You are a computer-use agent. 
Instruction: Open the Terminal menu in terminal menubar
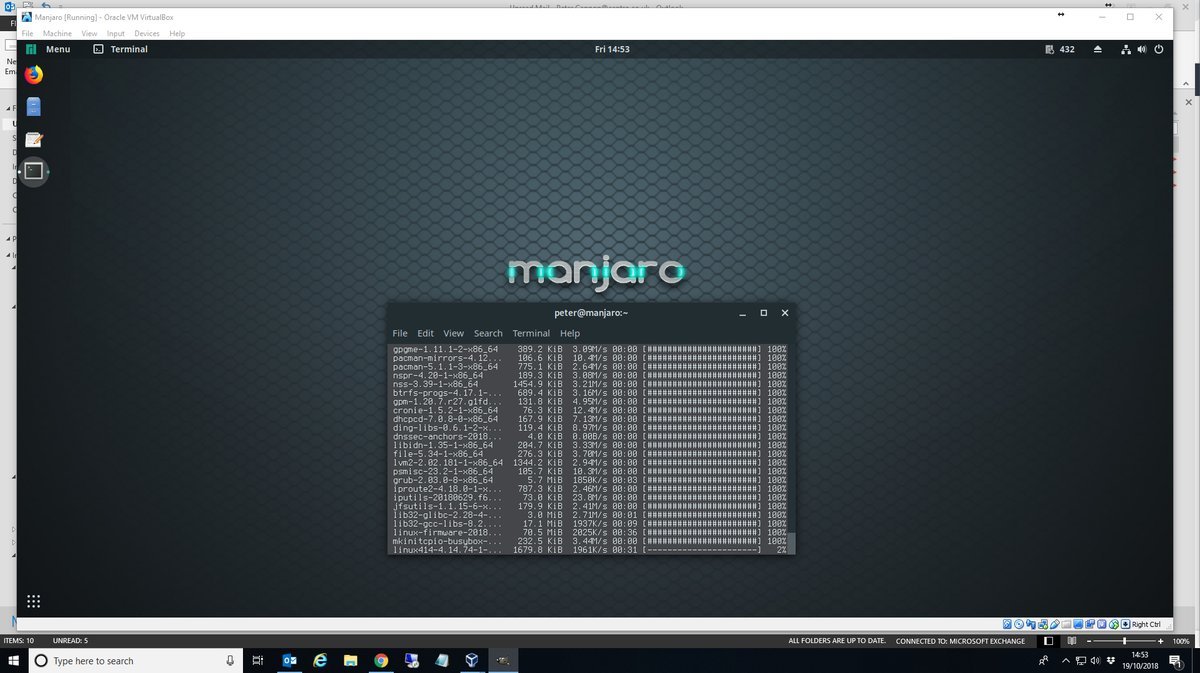pyautogui.click(x=531, y=333)
